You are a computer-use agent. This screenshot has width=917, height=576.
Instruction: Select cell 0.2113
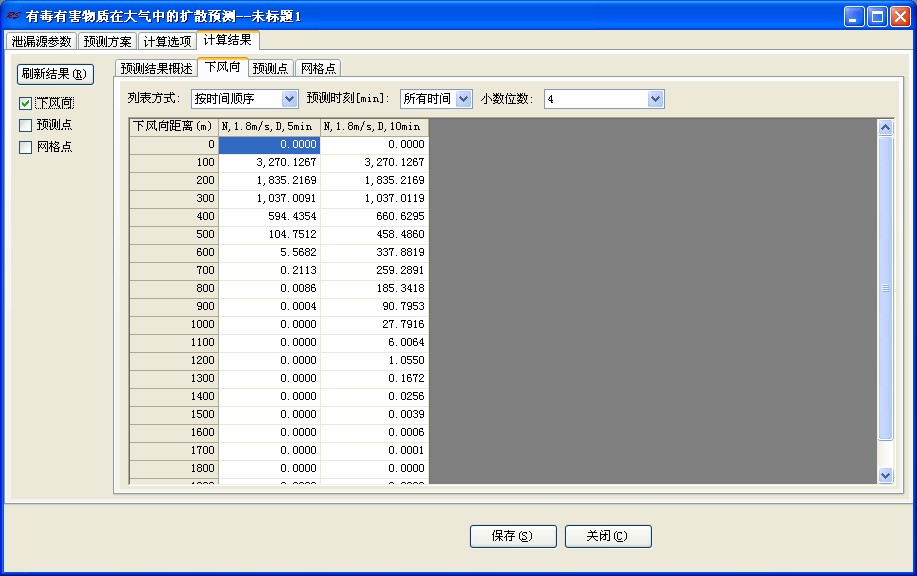pyautogui.click(x=269, y=270)
